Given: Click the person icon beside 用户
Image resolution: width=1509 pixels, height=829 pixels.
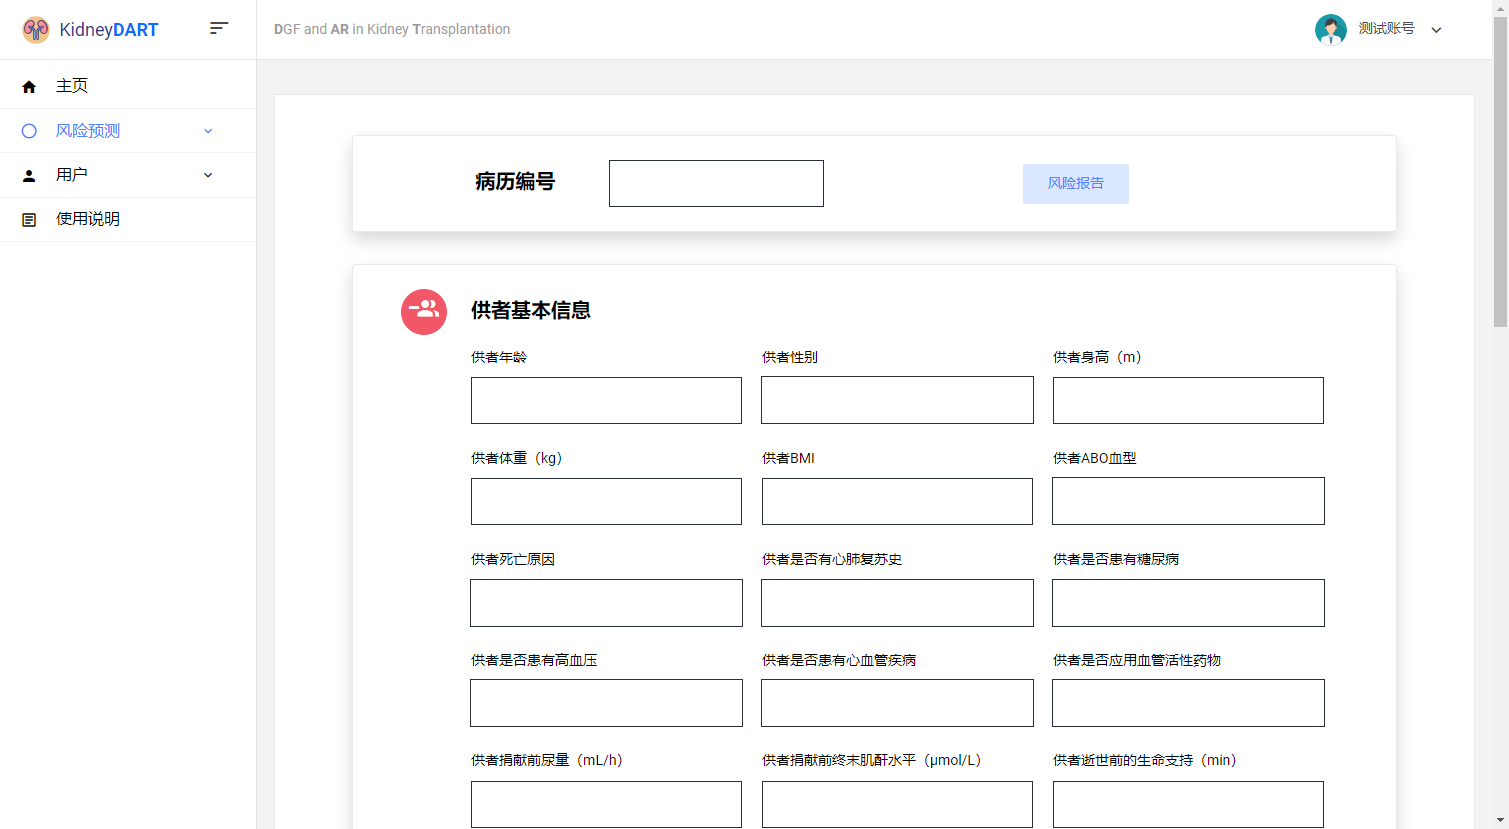Looking at the screenshot, I should (29, 175).
